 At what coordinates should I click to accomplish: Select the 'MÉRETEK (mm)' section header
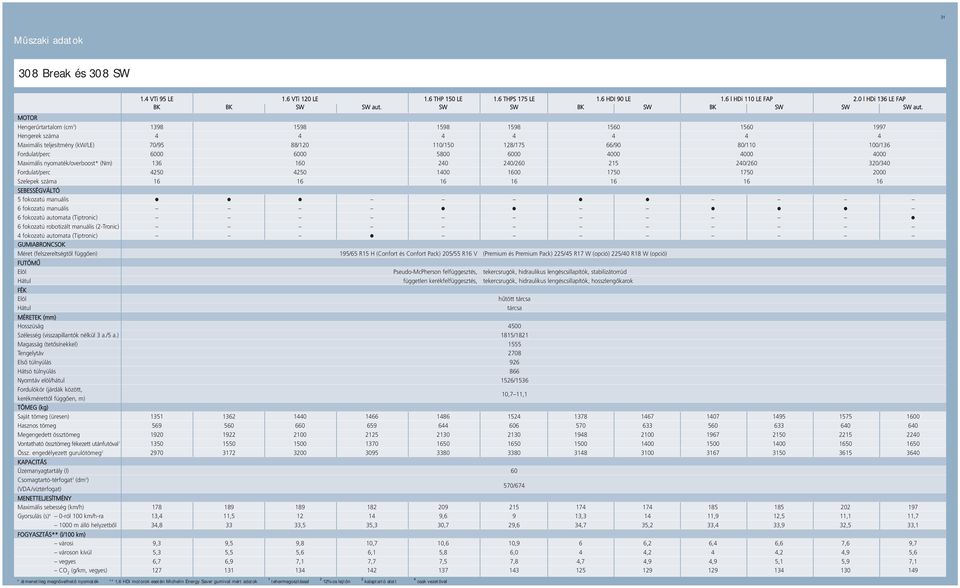pos(37,317)
